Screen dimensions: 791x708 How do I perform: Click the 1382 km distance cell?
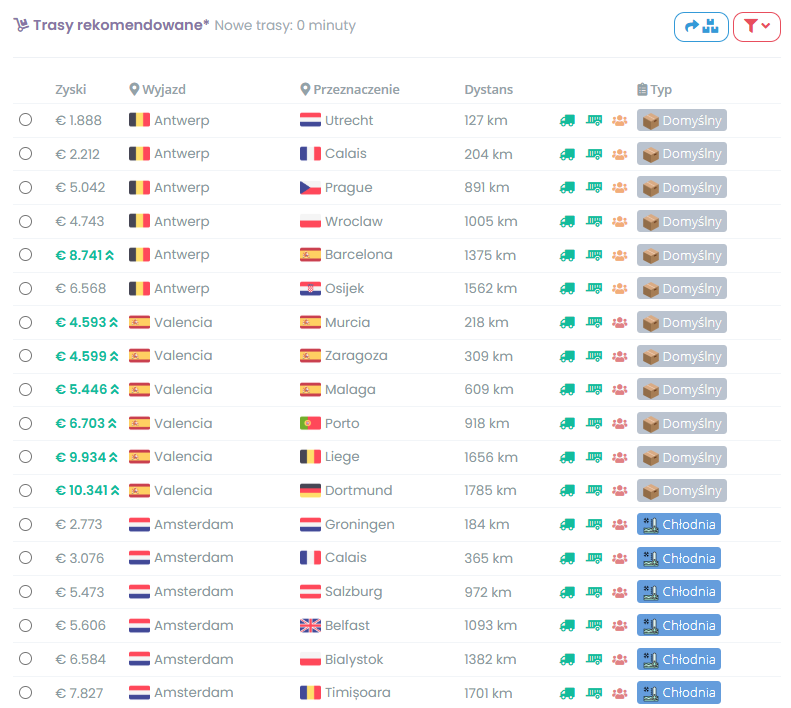click(490, 659)
